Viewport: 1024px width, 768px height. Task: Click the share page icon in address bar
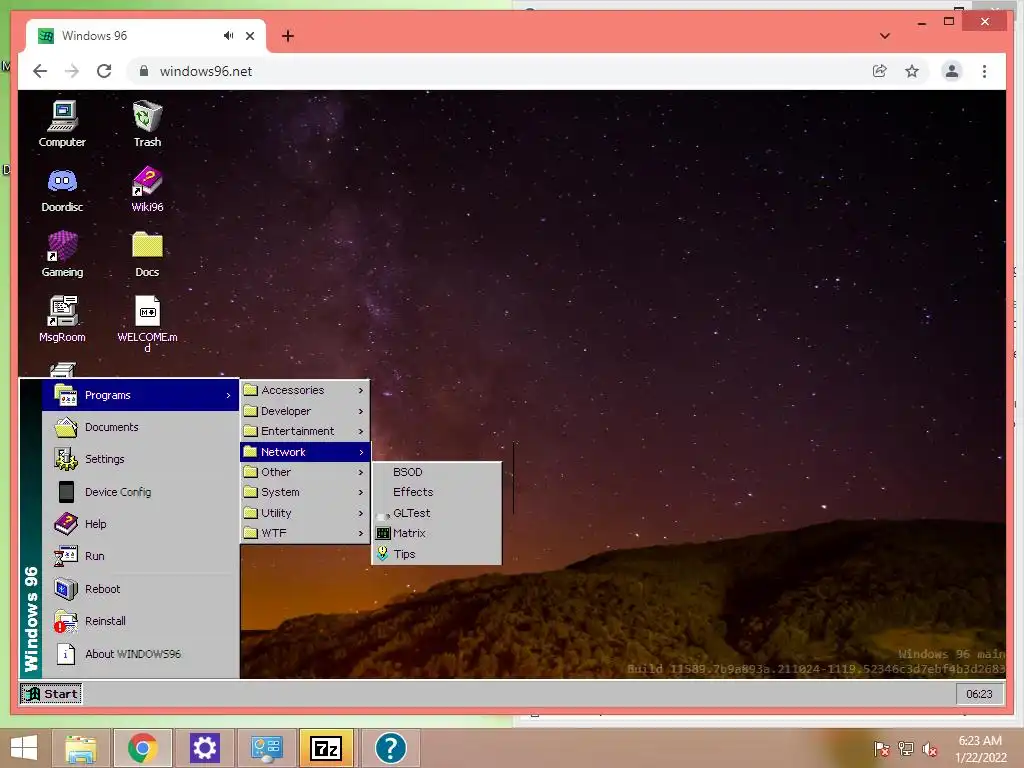(x=880, y=71)
